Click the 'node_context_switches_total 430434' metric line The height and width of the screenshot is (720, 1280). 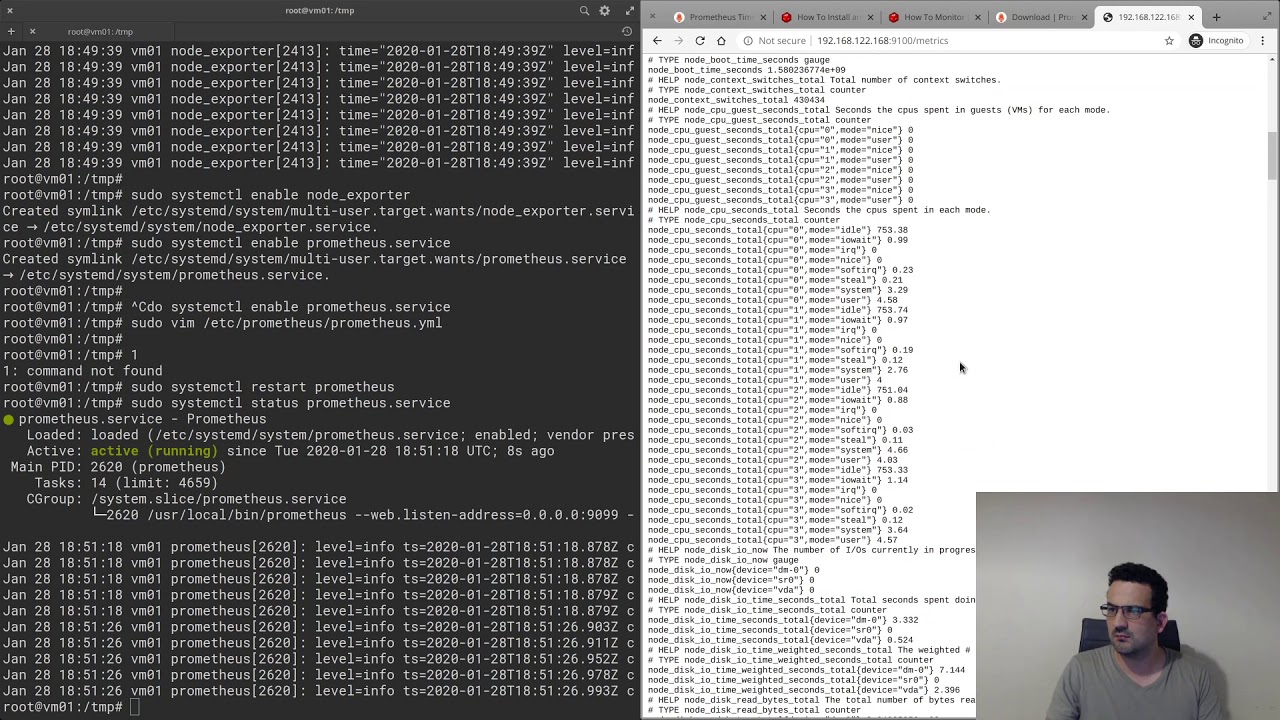tap(736, 100)
